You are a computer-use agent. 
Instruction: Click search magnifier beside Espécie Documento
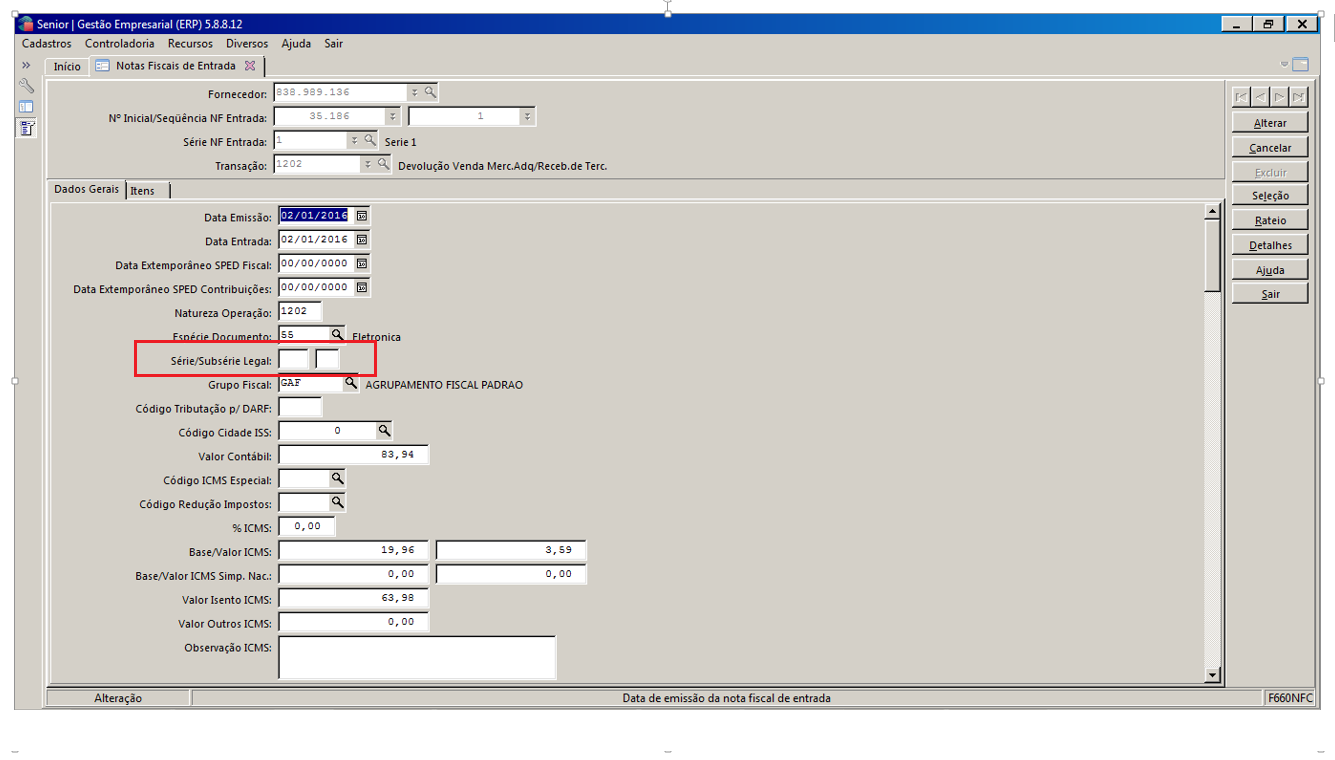click(338, 335)
